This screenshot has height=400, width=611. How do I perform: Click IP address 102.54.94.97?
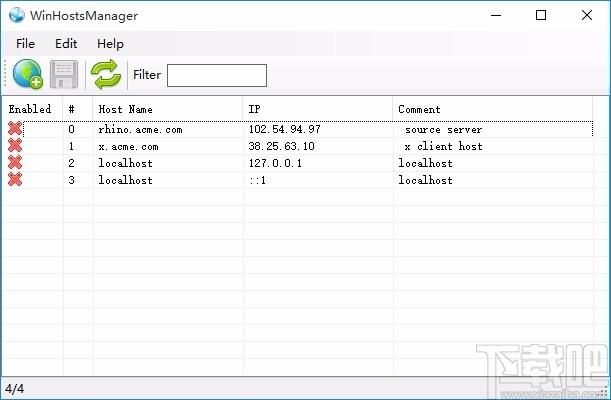[284, 129]
